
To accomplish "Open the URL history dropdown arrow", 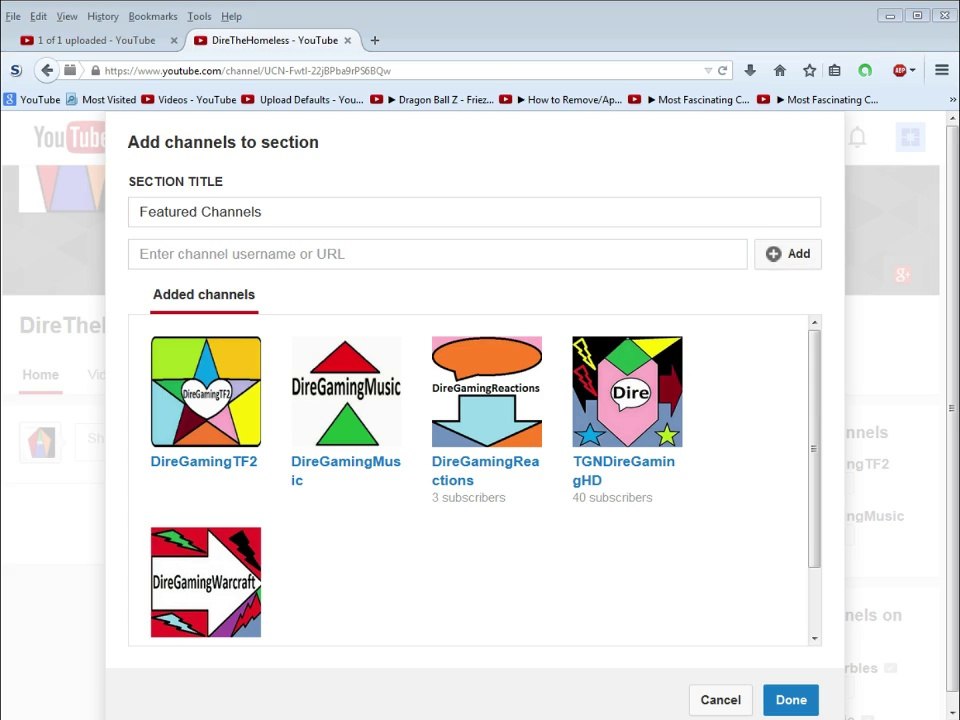I will [x=708, y=70].
